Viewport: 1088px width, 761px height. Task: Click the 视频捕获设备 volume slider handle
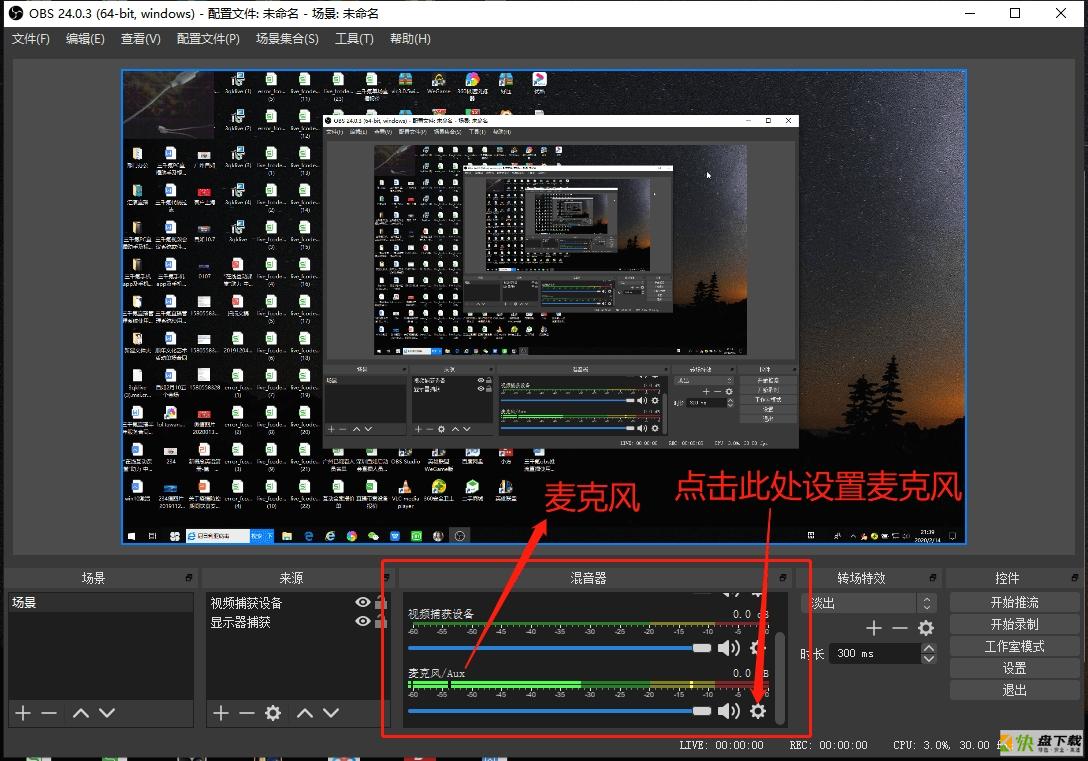(x=702, y=648)
